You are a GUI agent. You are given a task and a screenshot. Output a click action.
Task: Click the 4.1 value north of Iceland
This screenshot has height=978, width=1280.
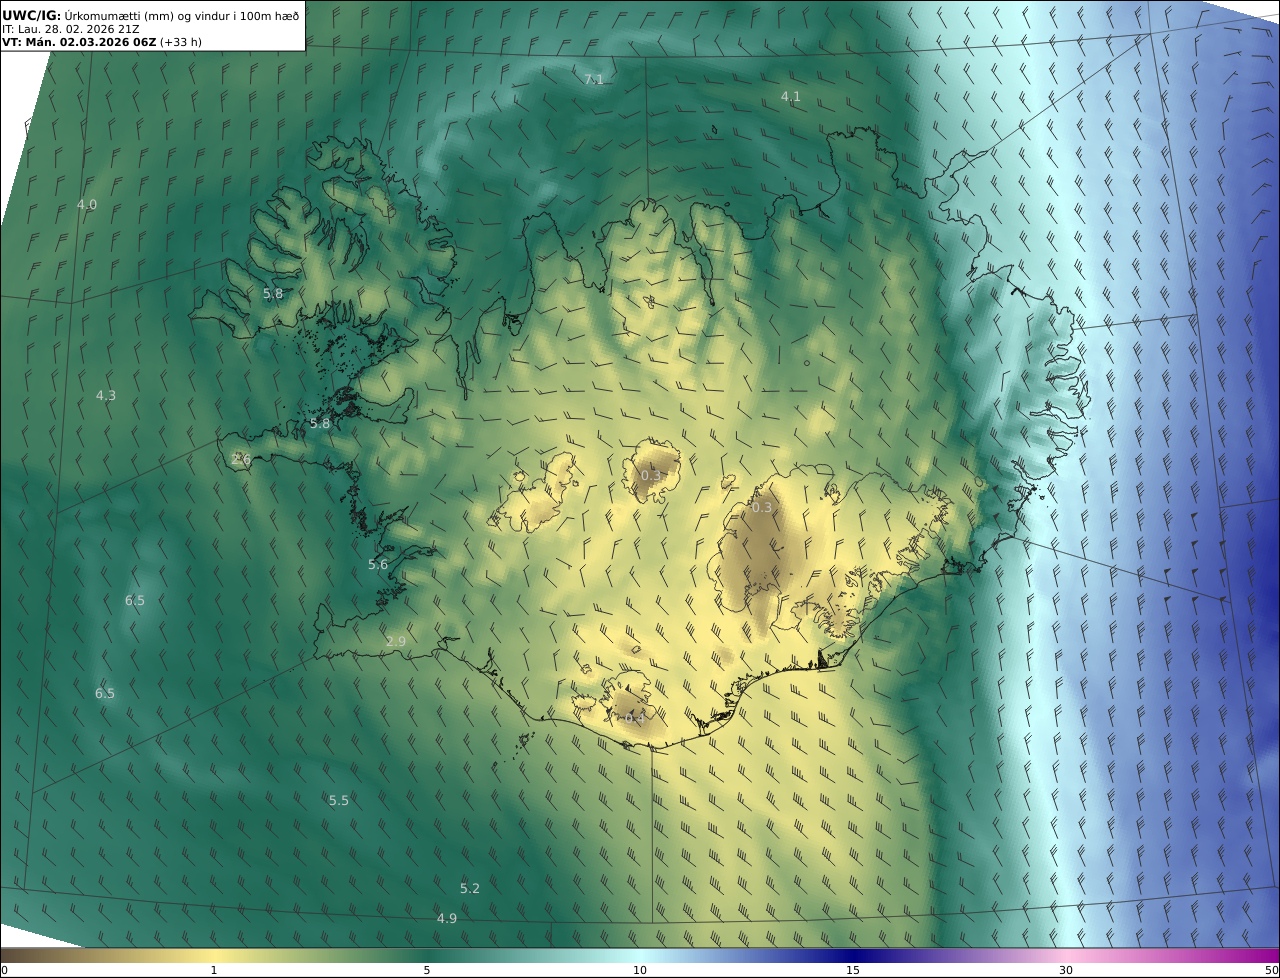(x=790, y=96)
